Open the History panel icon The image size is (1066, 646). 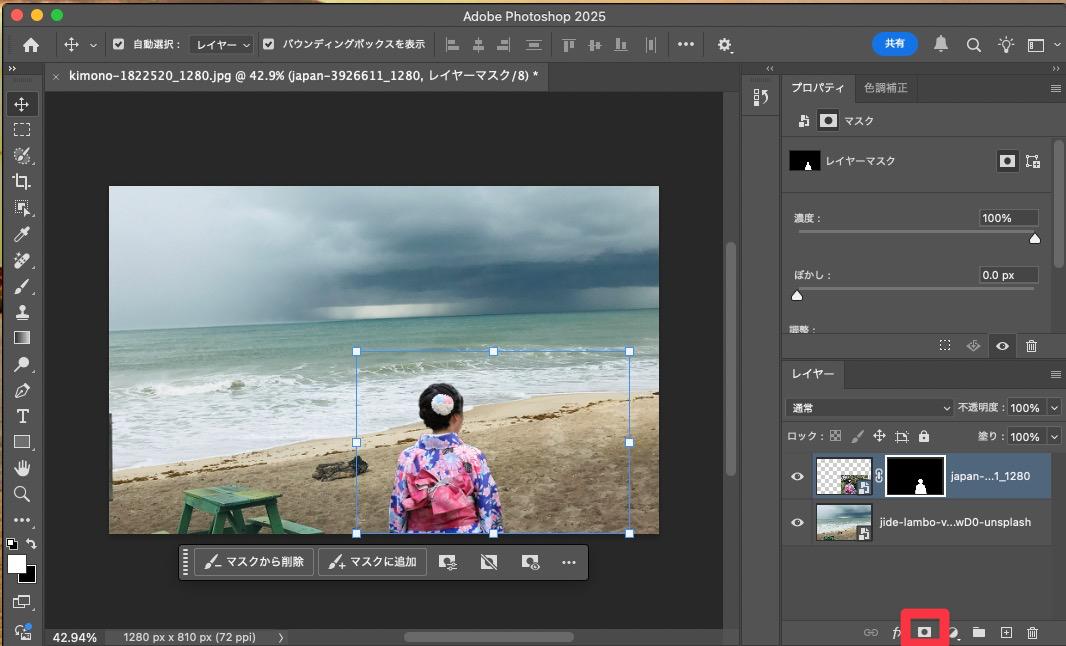[761, 97]
